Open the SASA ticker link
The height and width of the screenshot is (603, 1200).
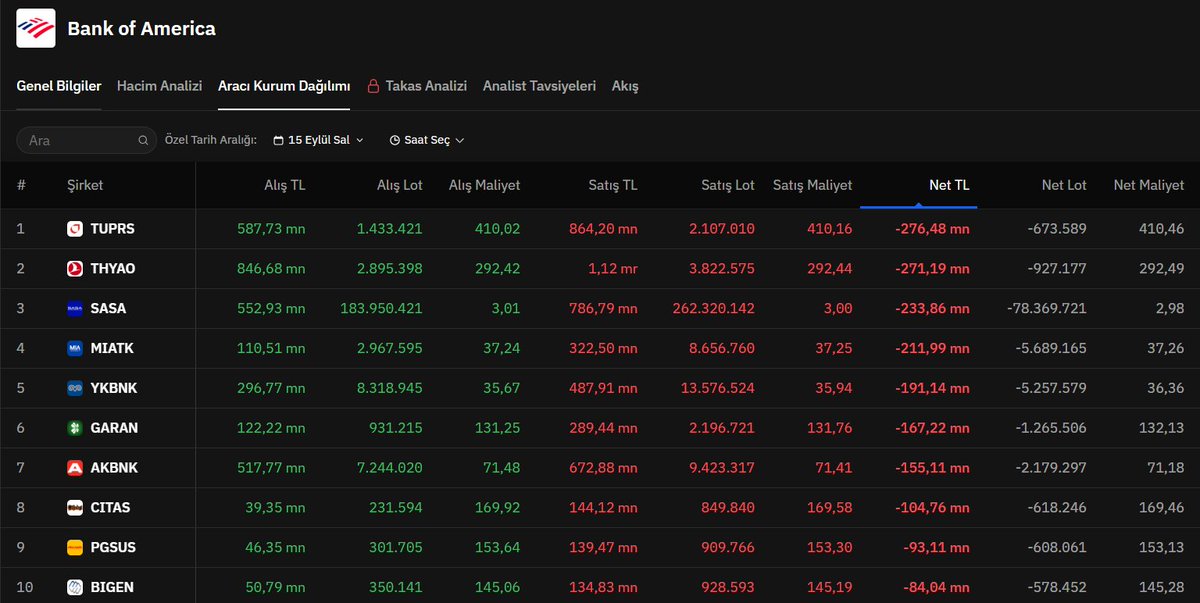pyautogui.click(x=108, y=309)
